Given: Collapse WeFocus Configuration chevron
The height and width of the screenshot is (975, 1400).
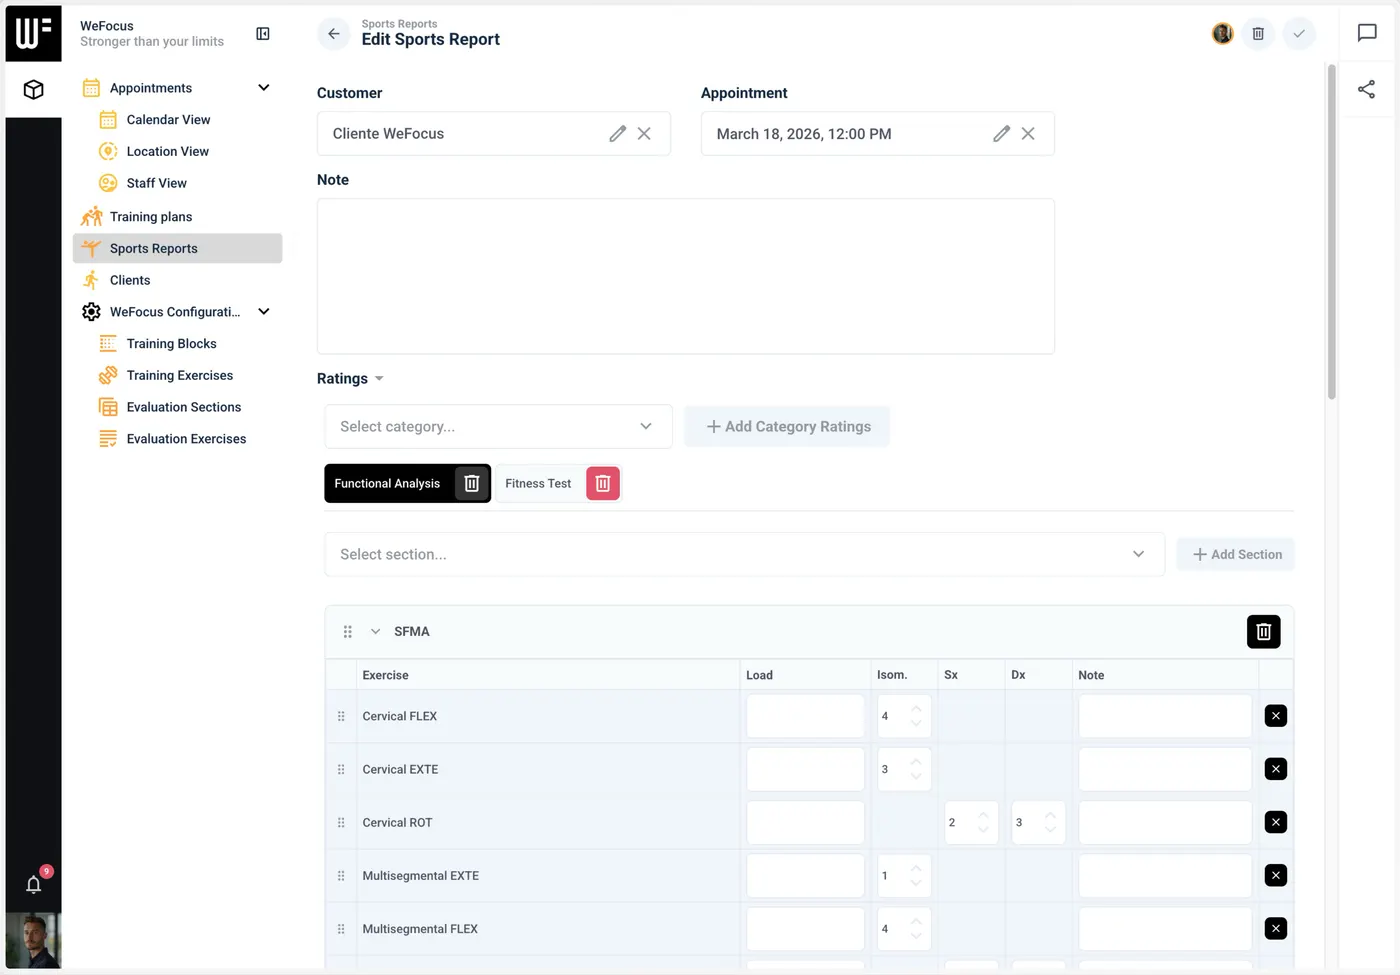Looking at the screenshot, I should [264, 312].
